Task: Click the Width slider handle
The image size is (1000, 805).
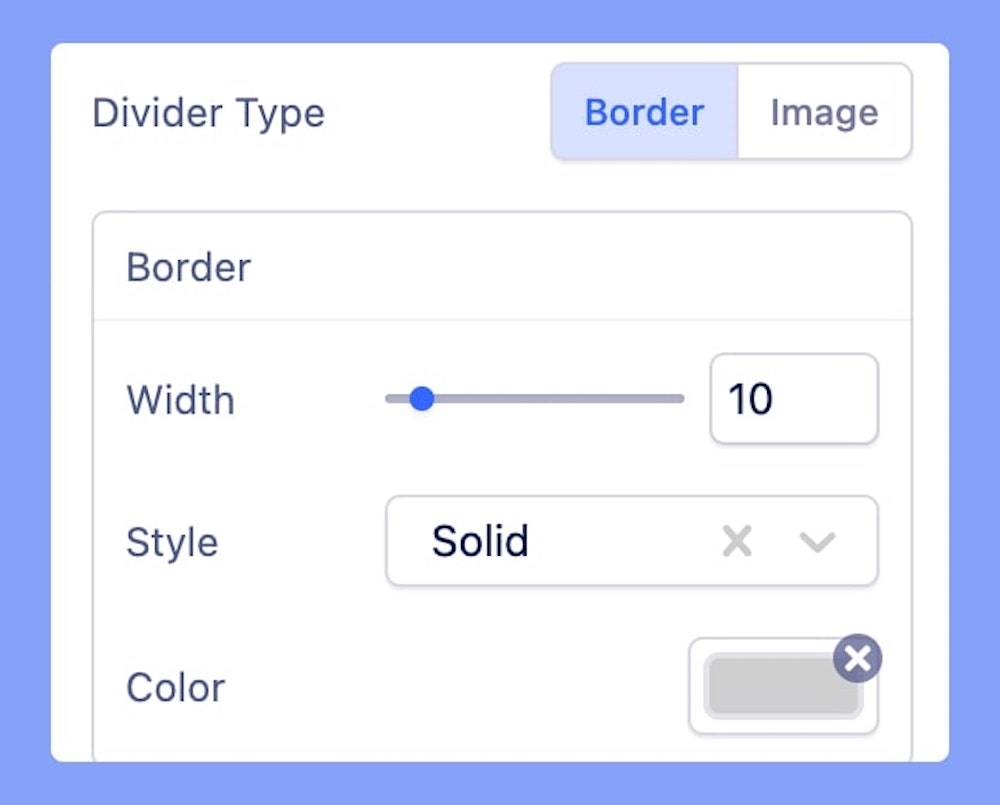Action: 422,399
